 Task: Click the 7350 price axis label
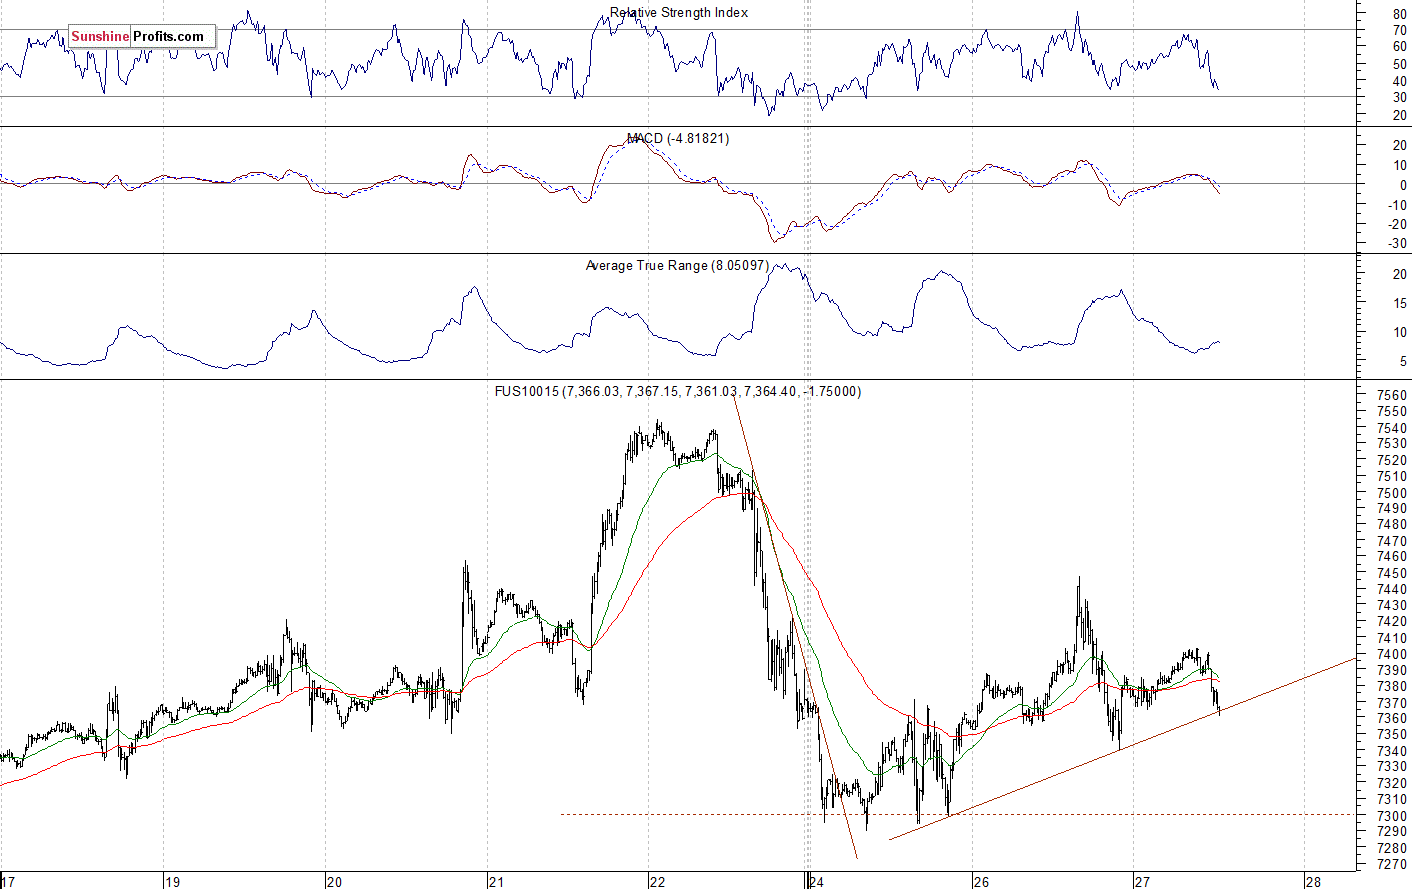[1392, 735]
